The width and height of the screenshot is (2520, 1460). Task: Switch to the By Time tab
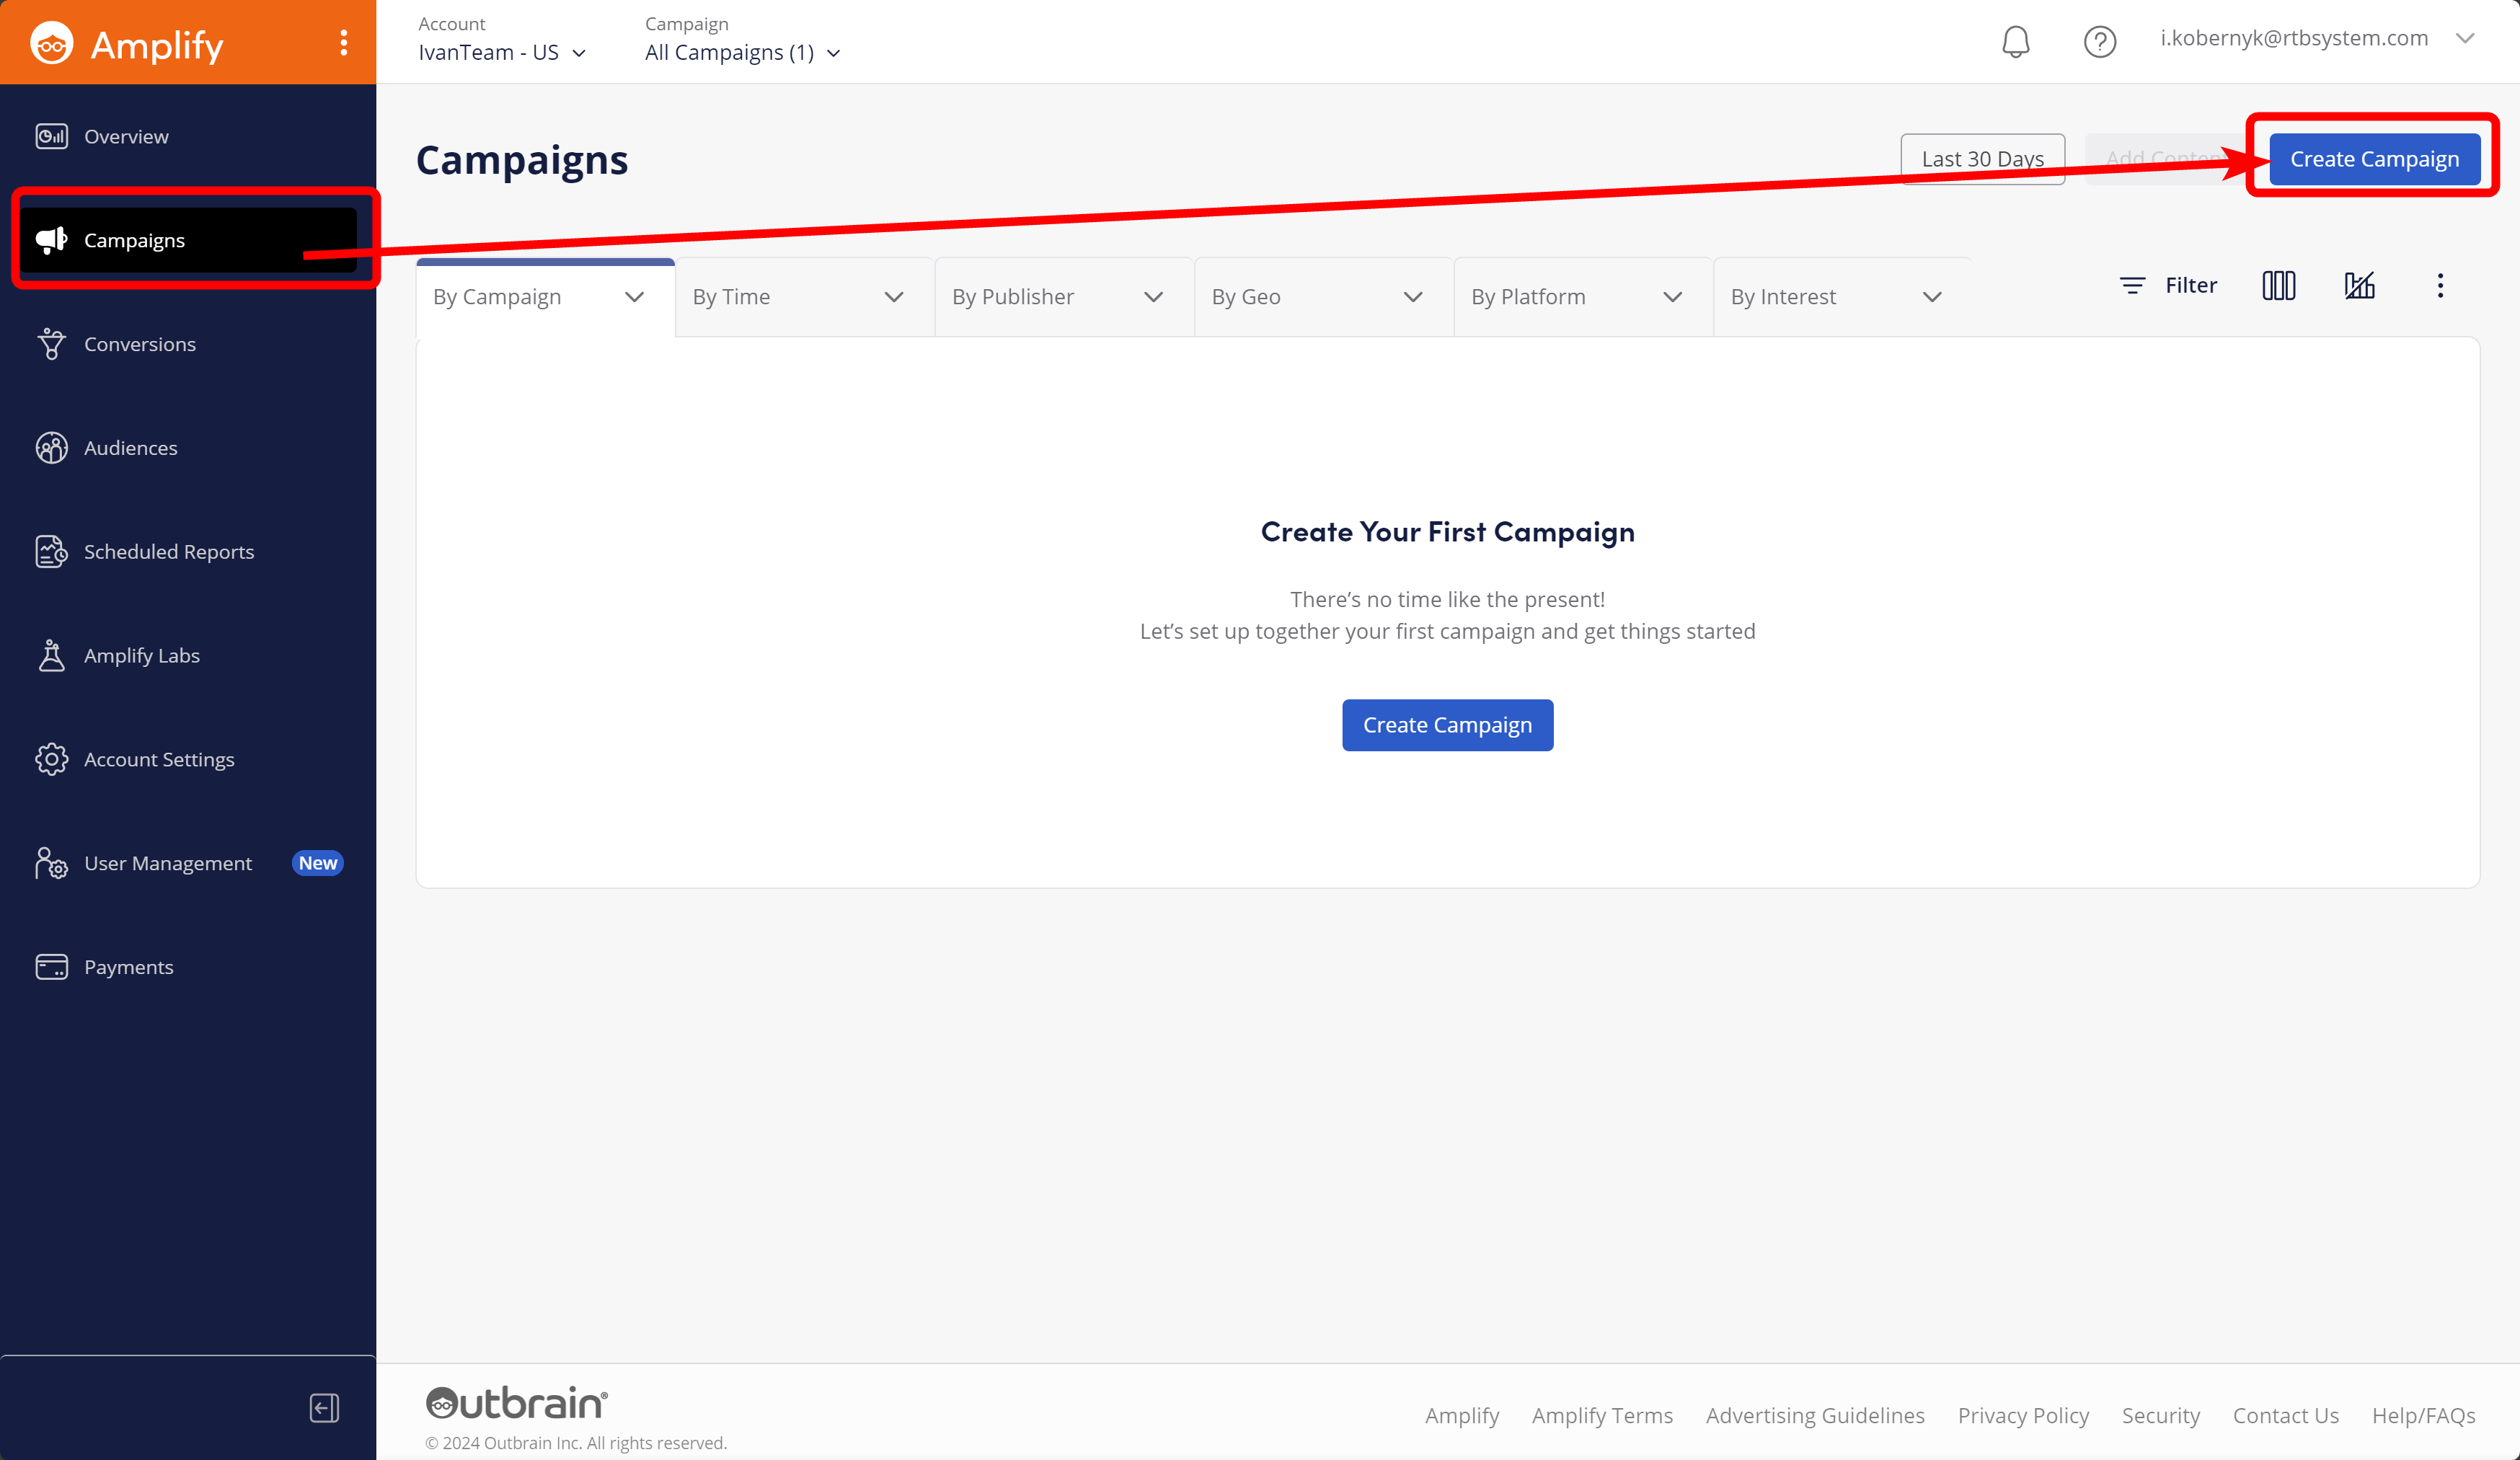[x=805, y=297]
